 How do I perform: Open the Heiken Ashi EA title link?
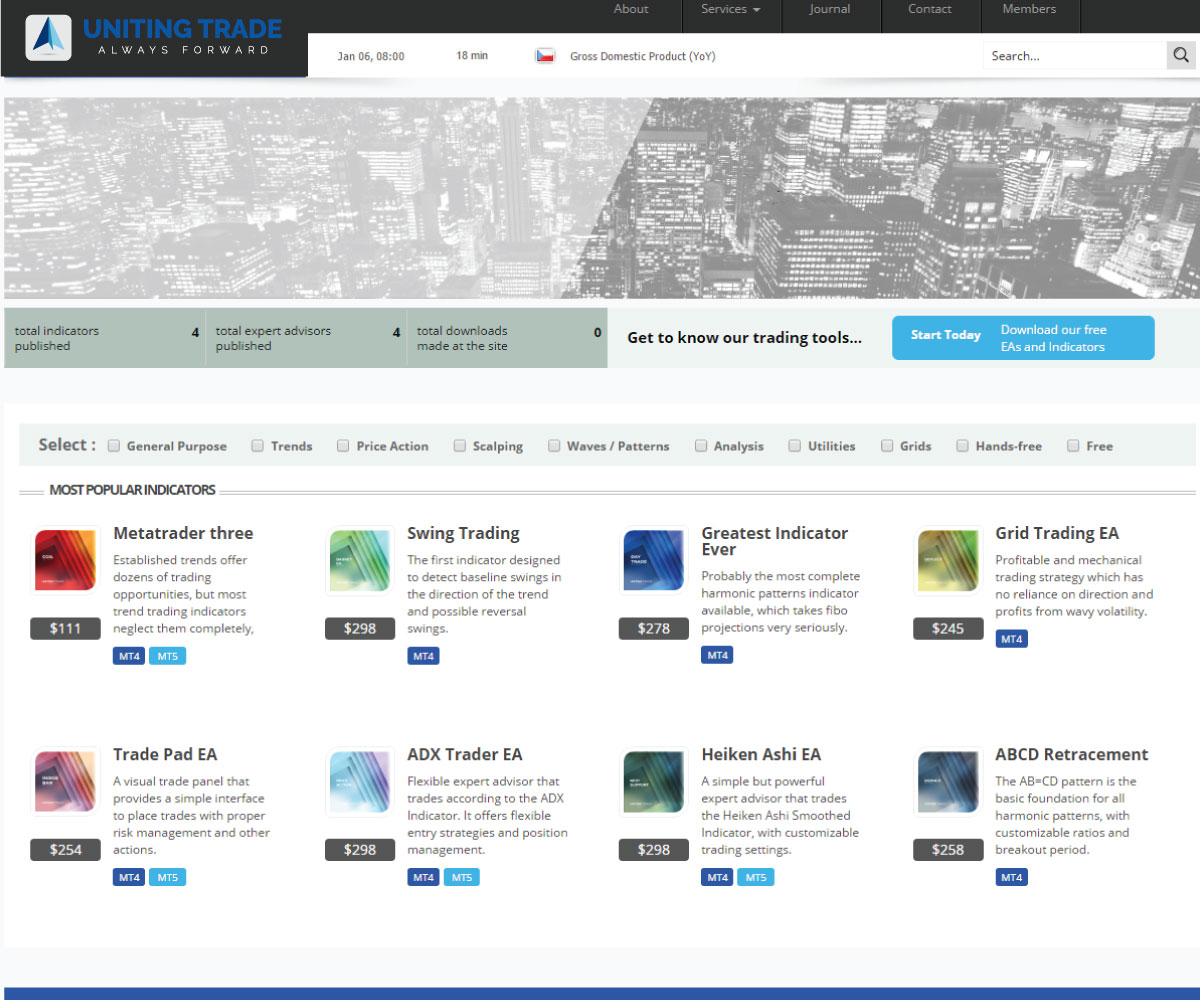pyautogui.click(x=760, y=754)
